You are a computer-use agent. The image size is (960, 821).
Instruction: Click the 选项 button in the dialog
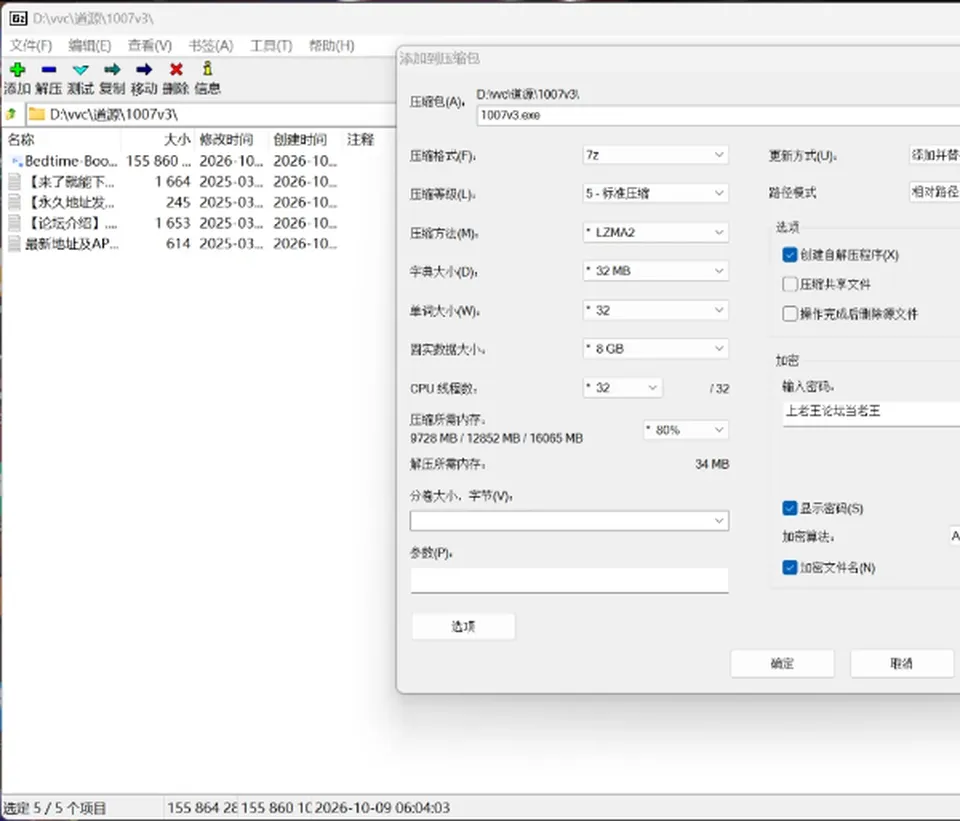click(x=463, y=626)
